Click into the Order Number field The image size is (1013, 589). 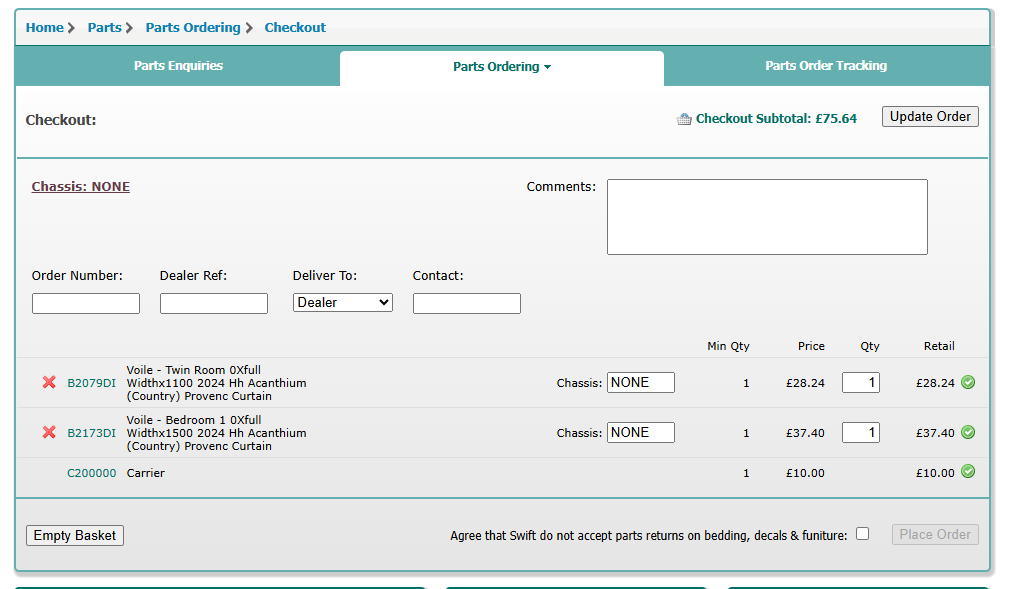pos(86,303)
